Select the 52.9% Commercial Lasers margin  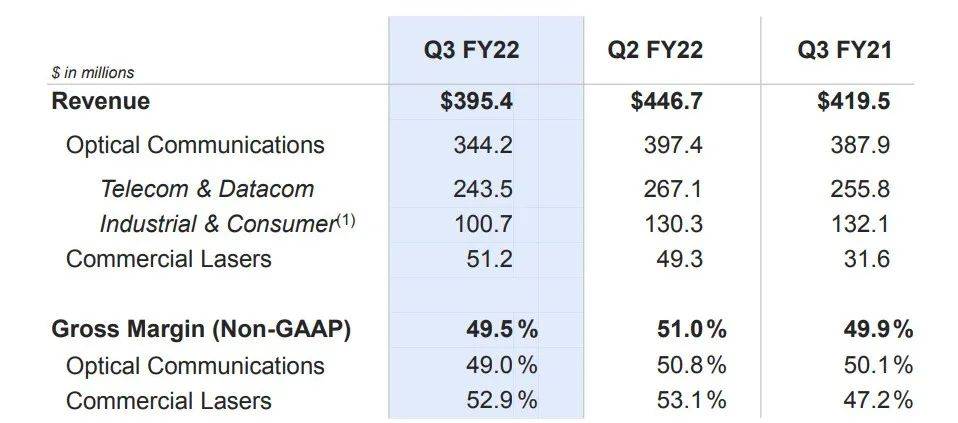501,401
